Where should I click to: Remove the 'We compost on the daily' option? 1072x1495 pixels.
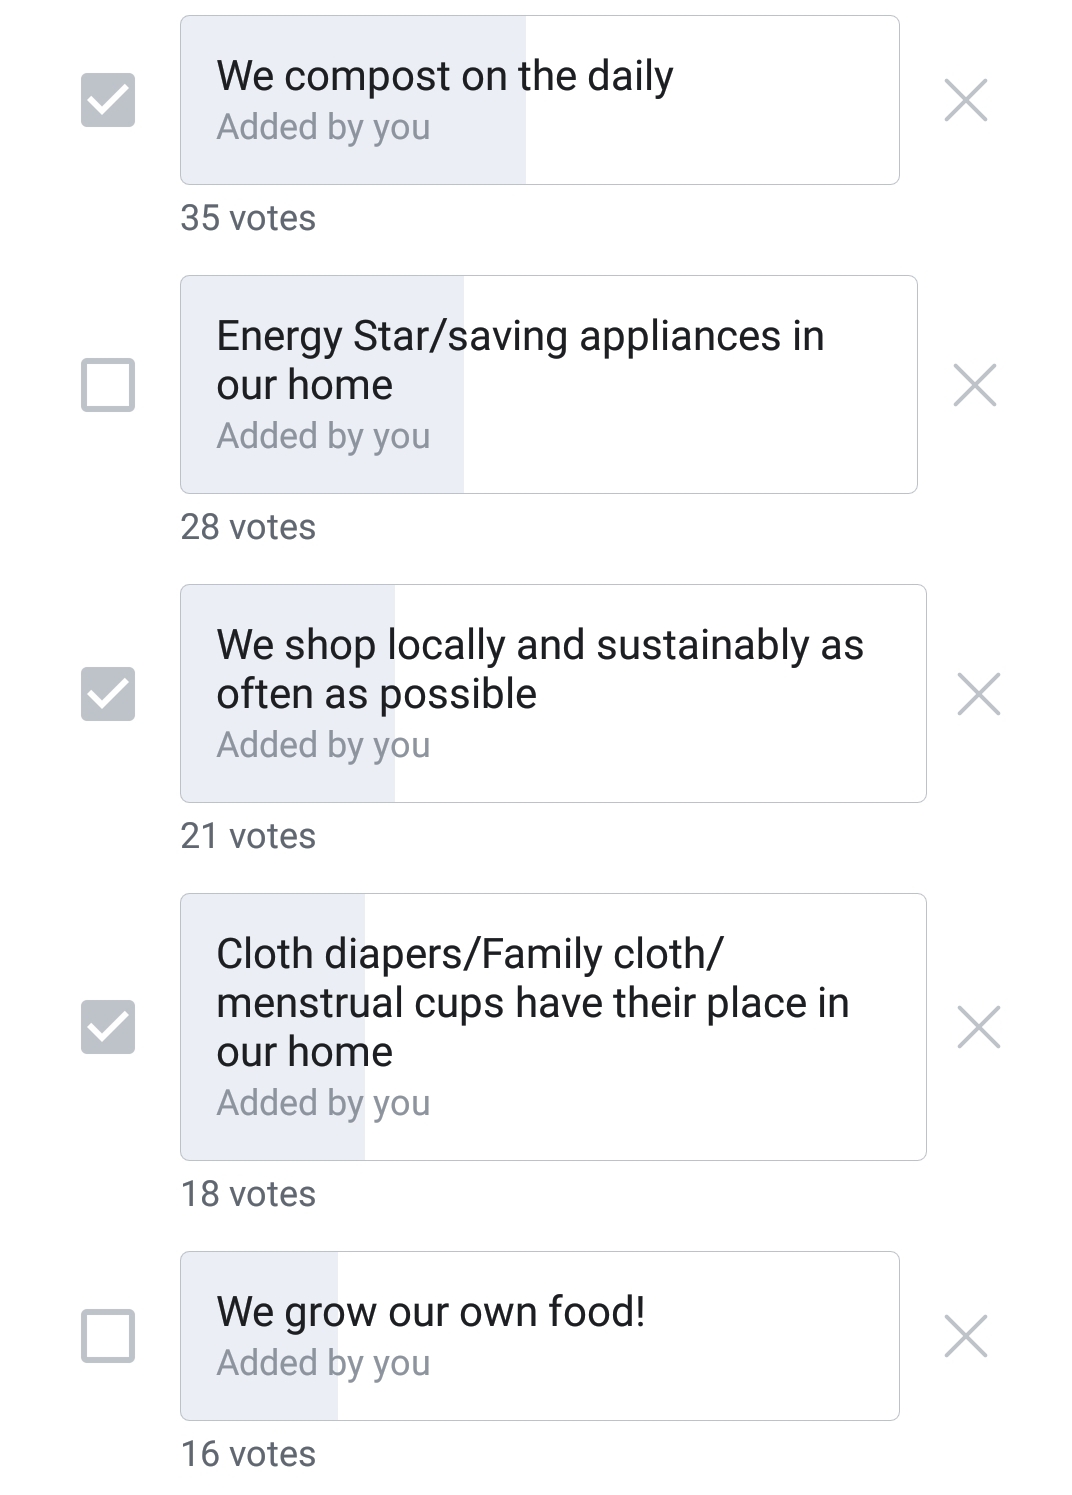(965, 100)
